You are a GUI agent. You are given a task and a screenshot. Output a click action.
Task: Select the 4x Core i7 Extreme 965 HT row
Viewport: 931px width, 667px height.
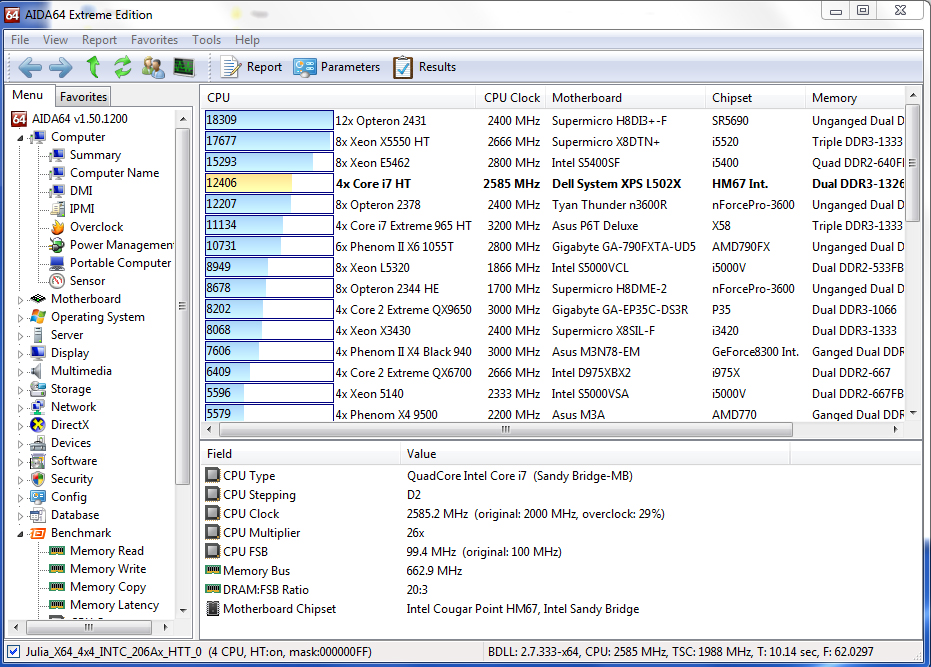point(554,226)
